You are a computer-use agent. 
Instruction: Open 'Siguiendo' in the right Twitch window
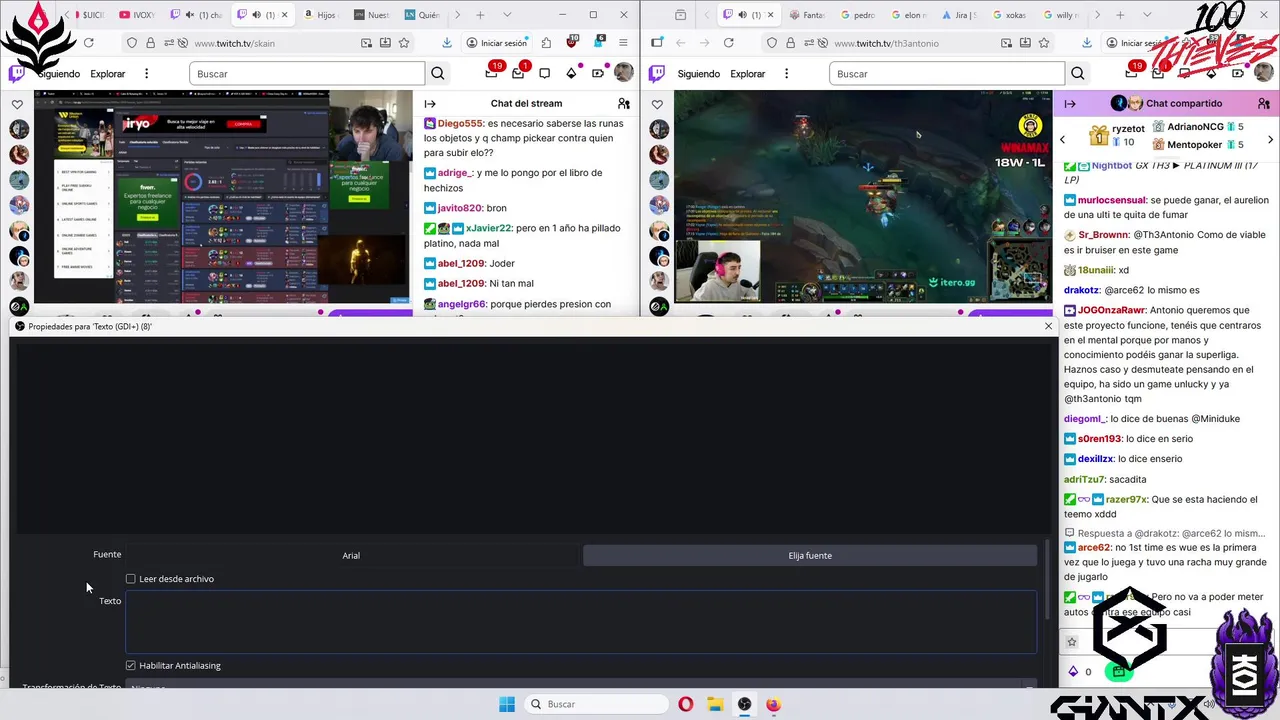[699, 74]
